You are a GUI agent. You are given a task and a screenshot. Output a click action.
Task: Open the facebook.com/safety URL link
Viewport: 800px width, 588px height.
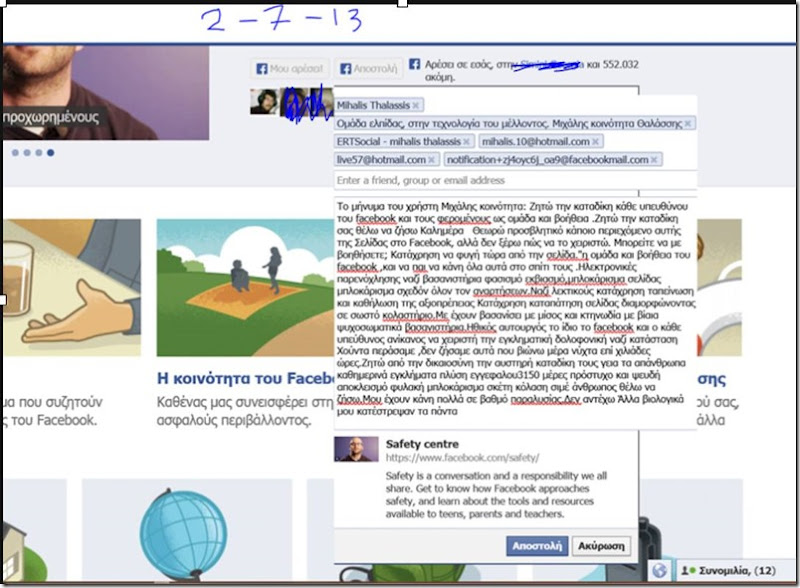click(462, 457)
